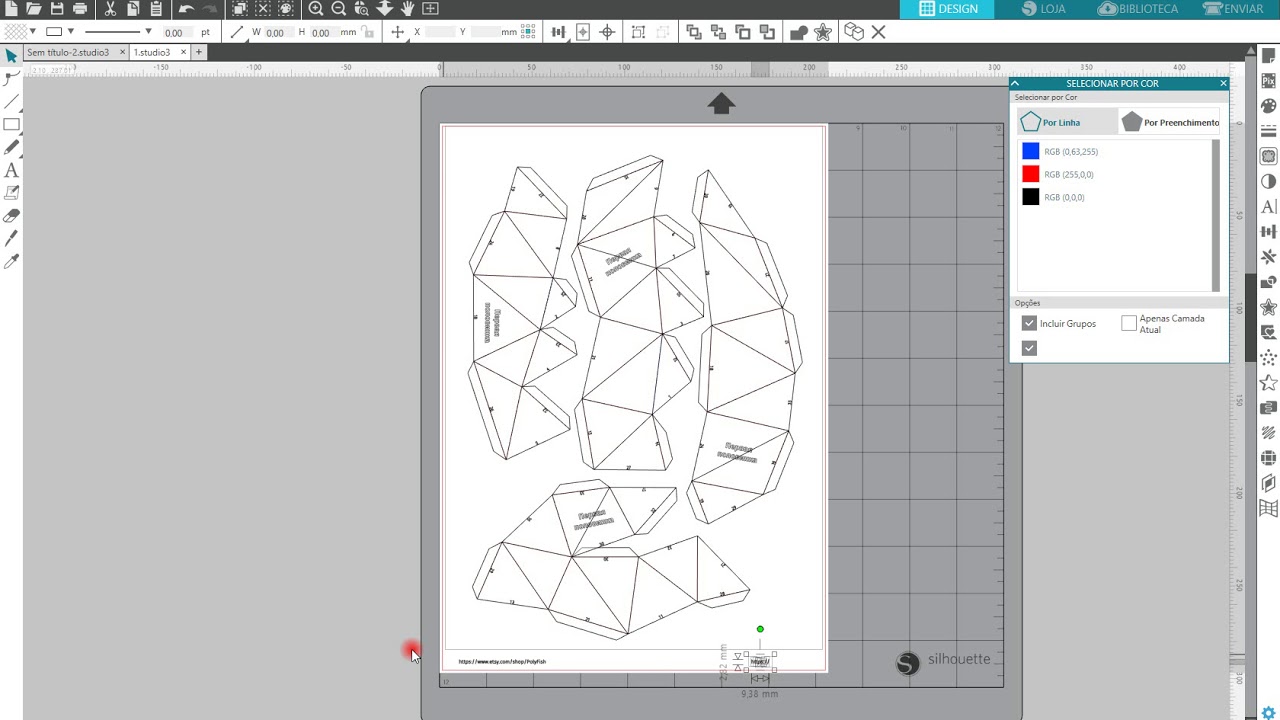Click the Weld shapes icon
This screenshot has width=1280, height=720.
pyautogui.click(x=799, y=32)
